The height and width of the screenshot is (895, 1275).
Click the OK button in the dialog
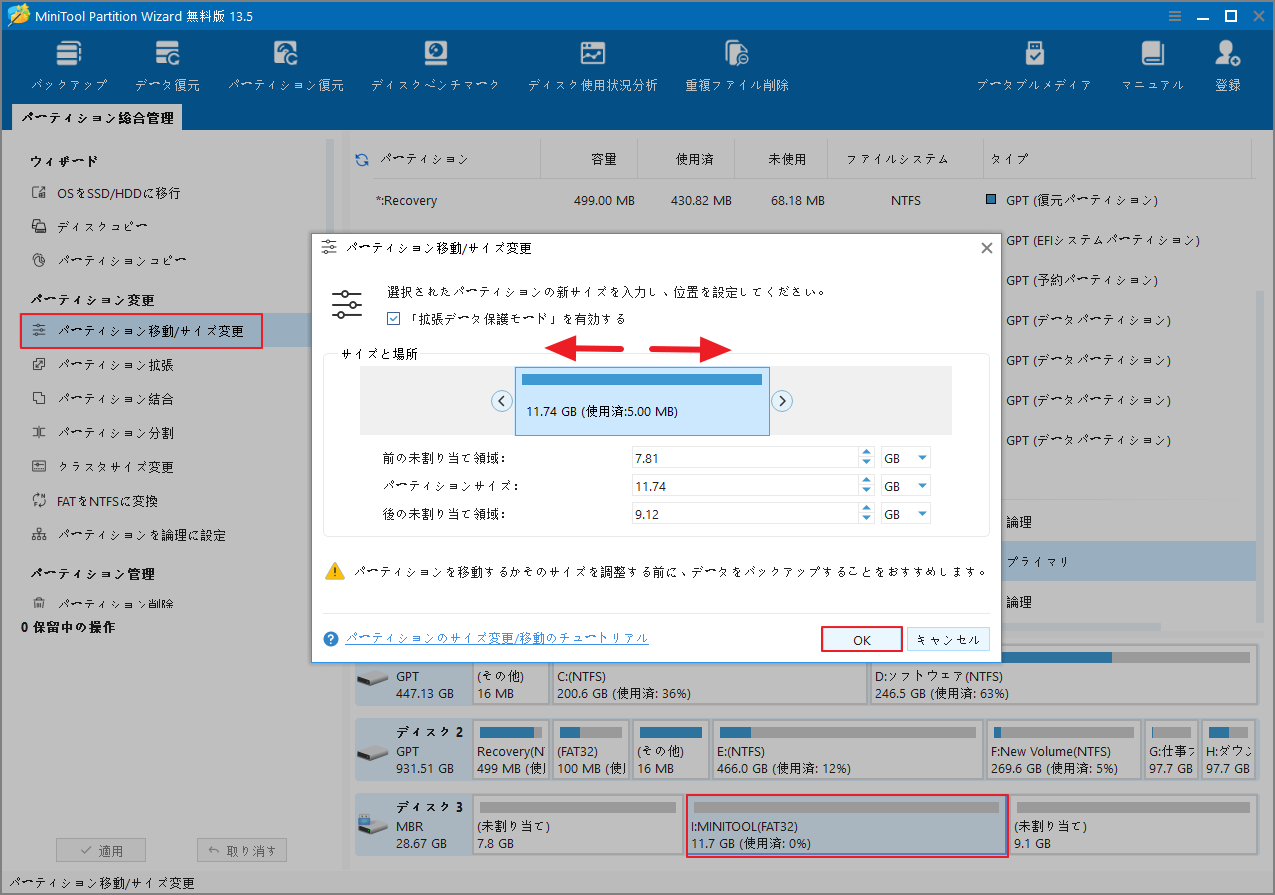coord(861,638)
